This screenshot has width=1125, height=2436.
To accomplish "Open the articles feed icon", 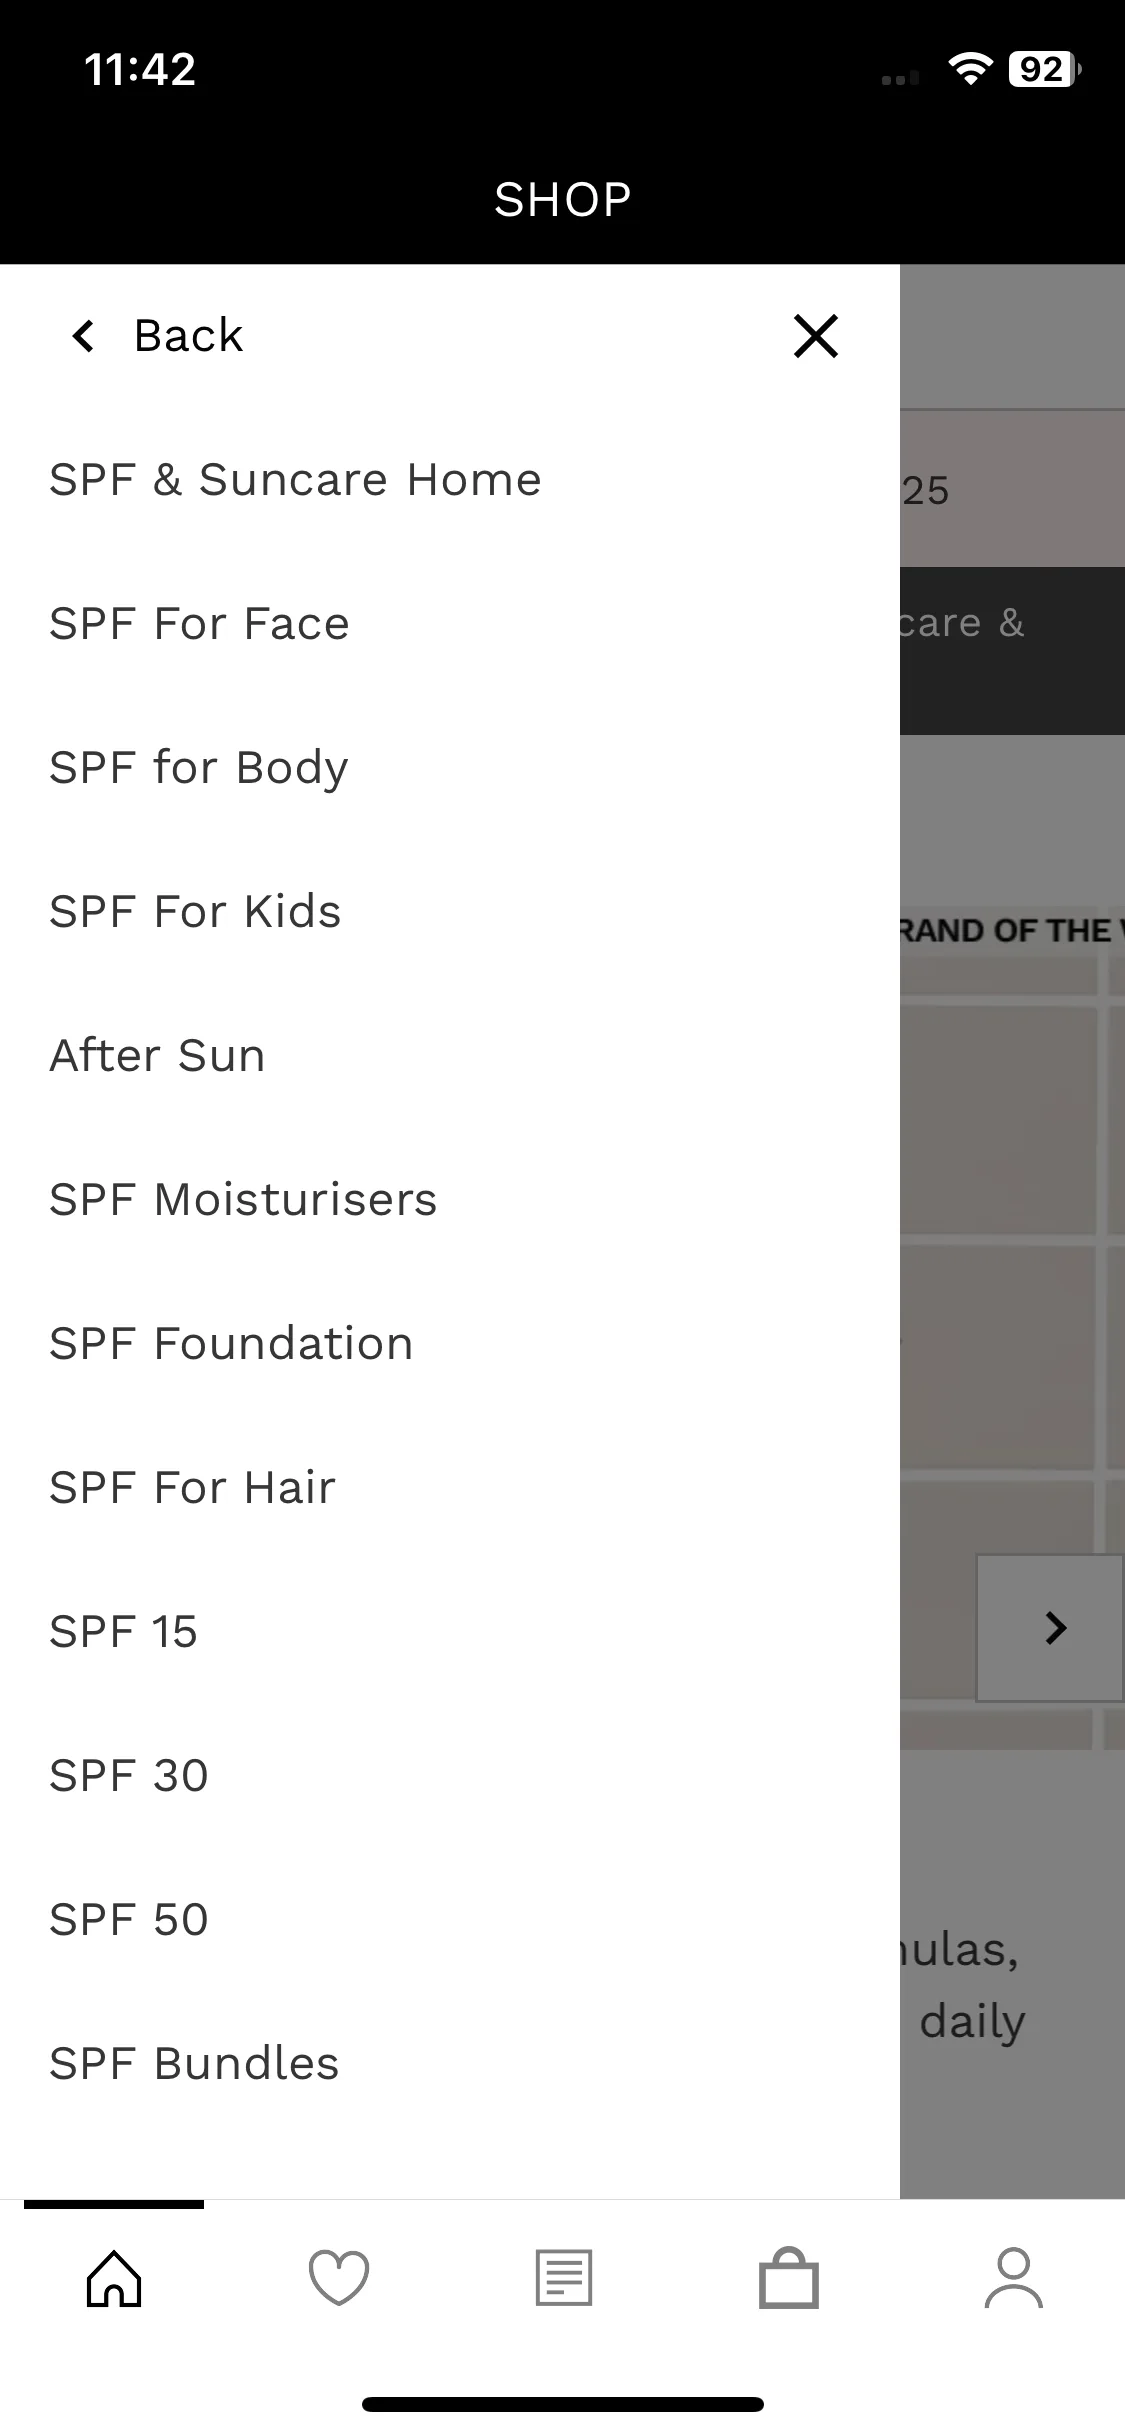I will click(x=564, y=2278).
